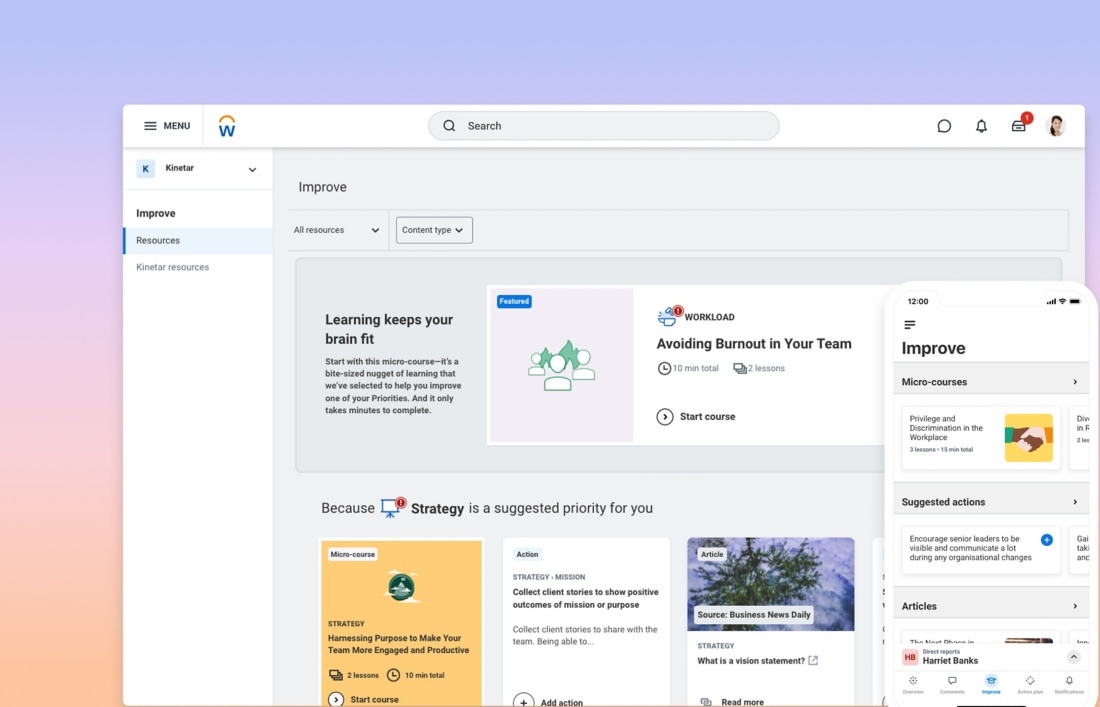The image size is (1100, 707).
Task: Click the notifications bell in top bar
Action: (981, 126)
